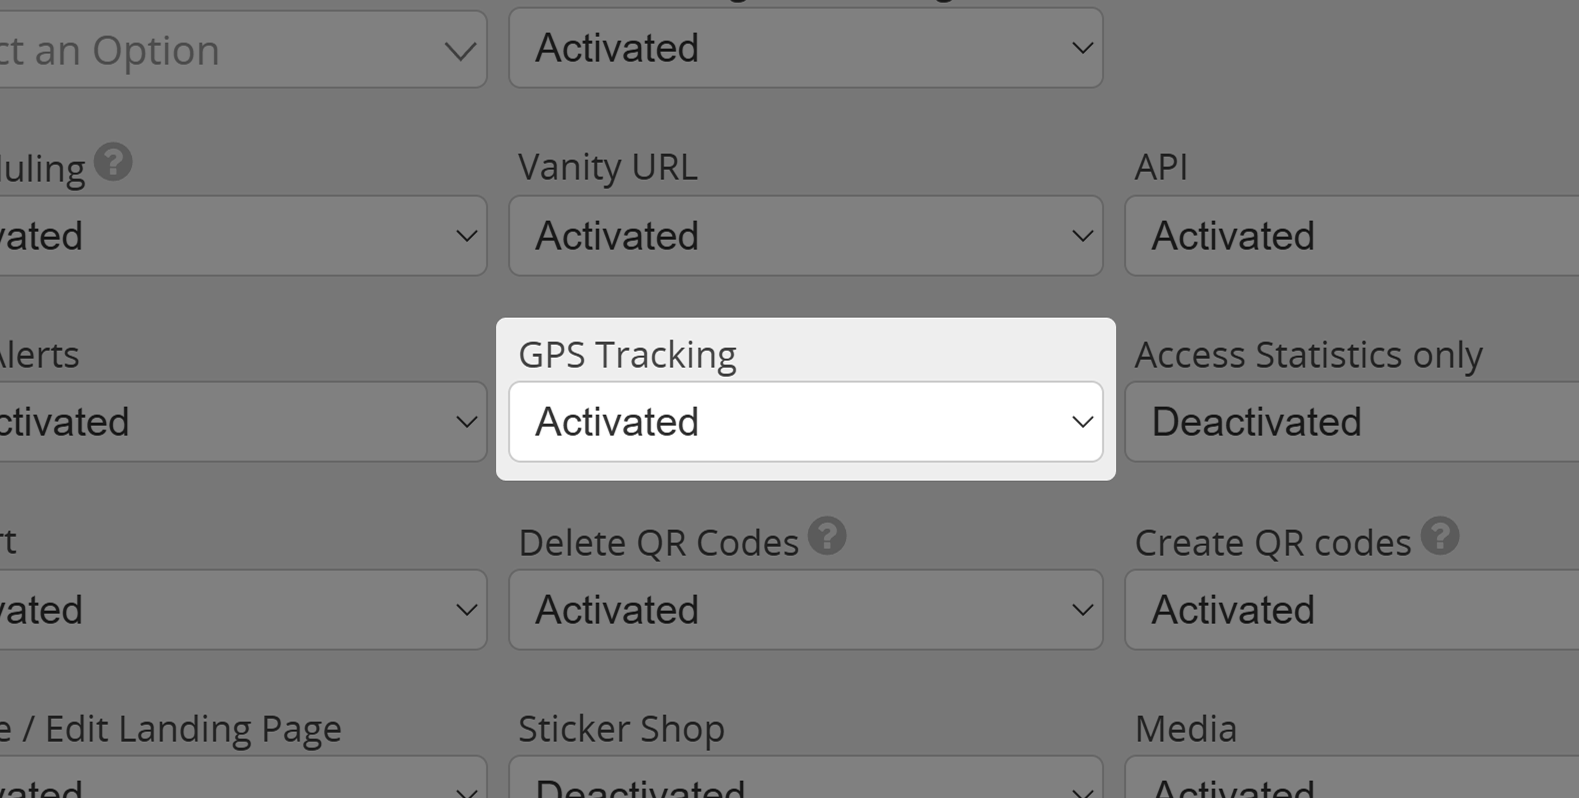Expand the Alerts dropdown

click(x=240, y=422)
